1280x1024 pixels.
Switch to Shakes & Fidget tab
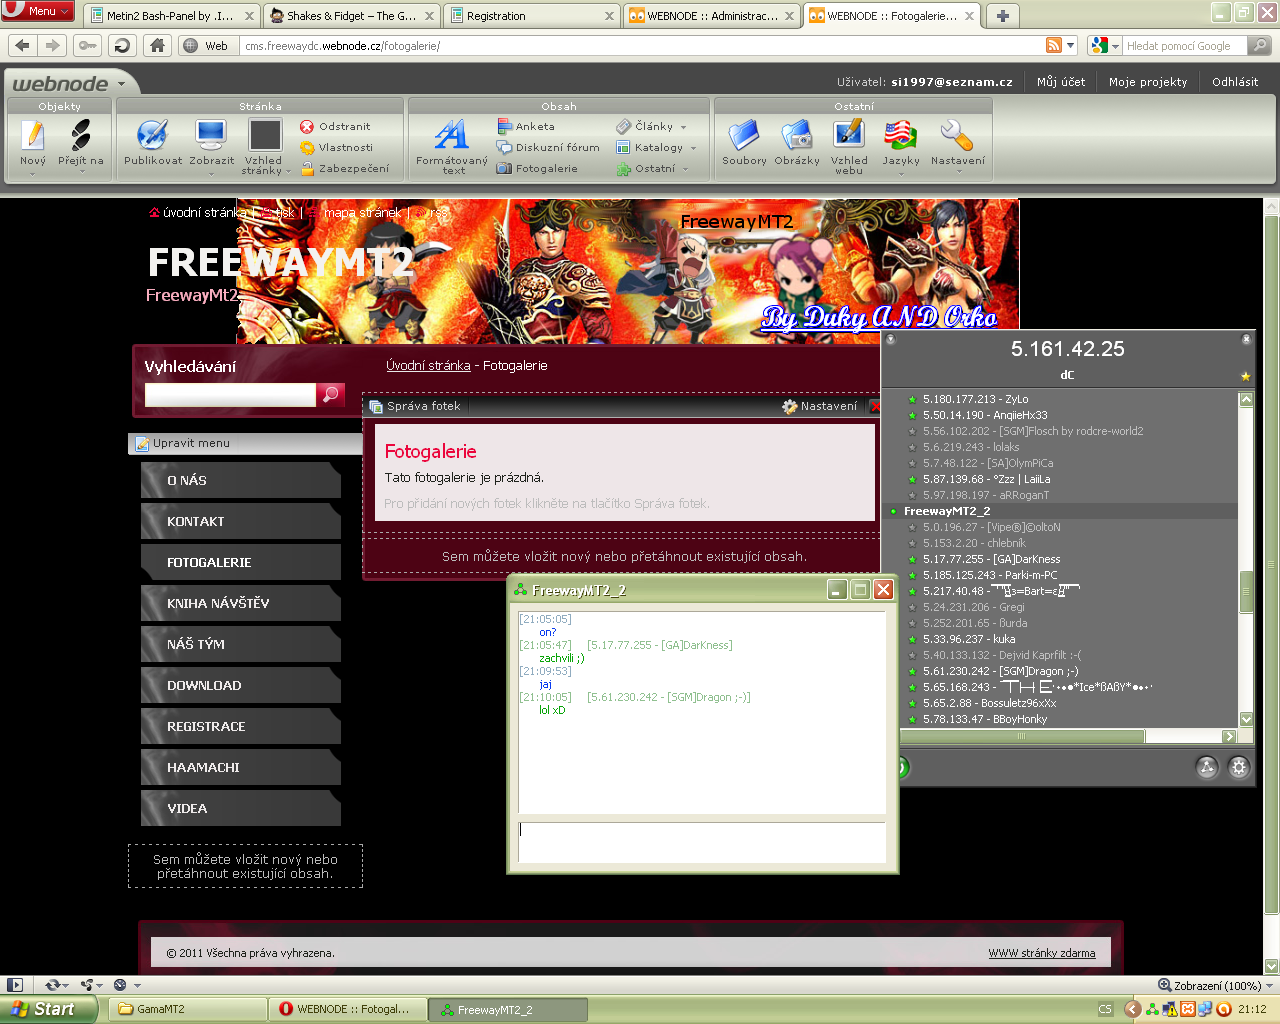pos(351,16)
